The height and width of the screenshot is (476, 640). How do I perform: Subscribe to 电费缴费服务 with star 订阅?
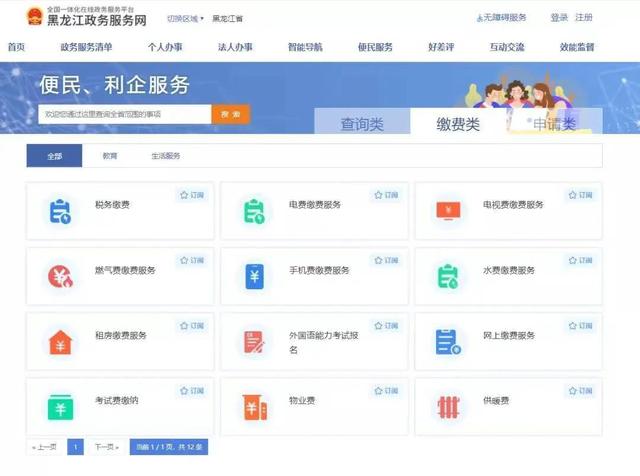[x=386, y=195]
